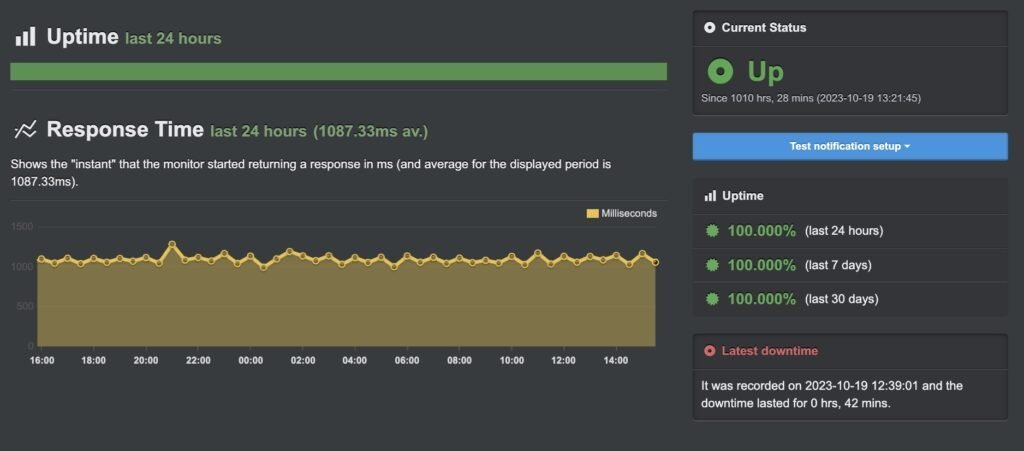
Task: Click the green badge beside last 30 days
Action: click(712, 299)
